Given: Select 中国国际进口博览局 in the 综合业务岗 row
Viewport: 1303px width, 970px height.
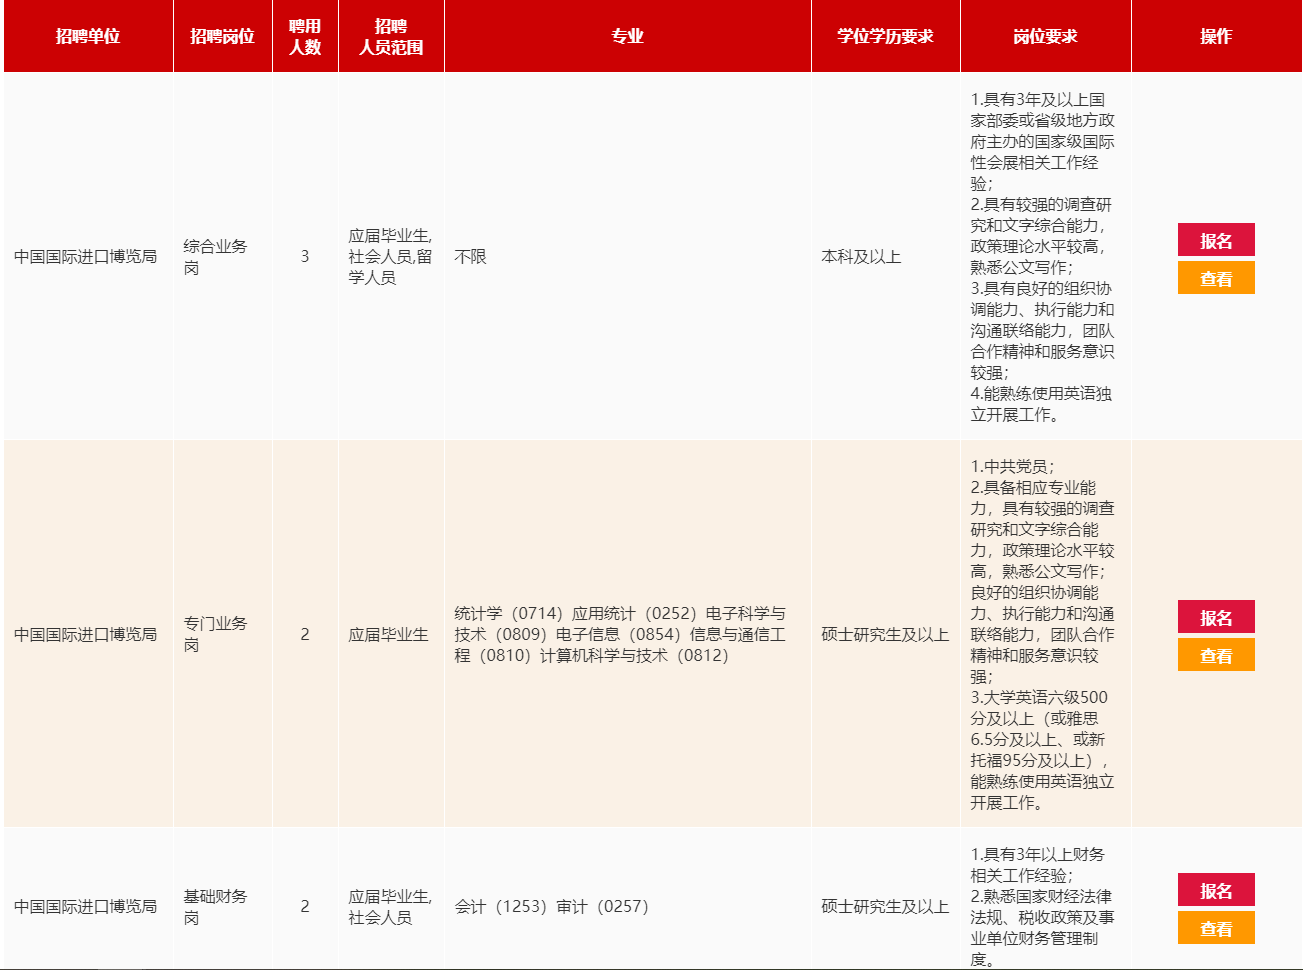Looking at the screenshot, I should point(86,257).
